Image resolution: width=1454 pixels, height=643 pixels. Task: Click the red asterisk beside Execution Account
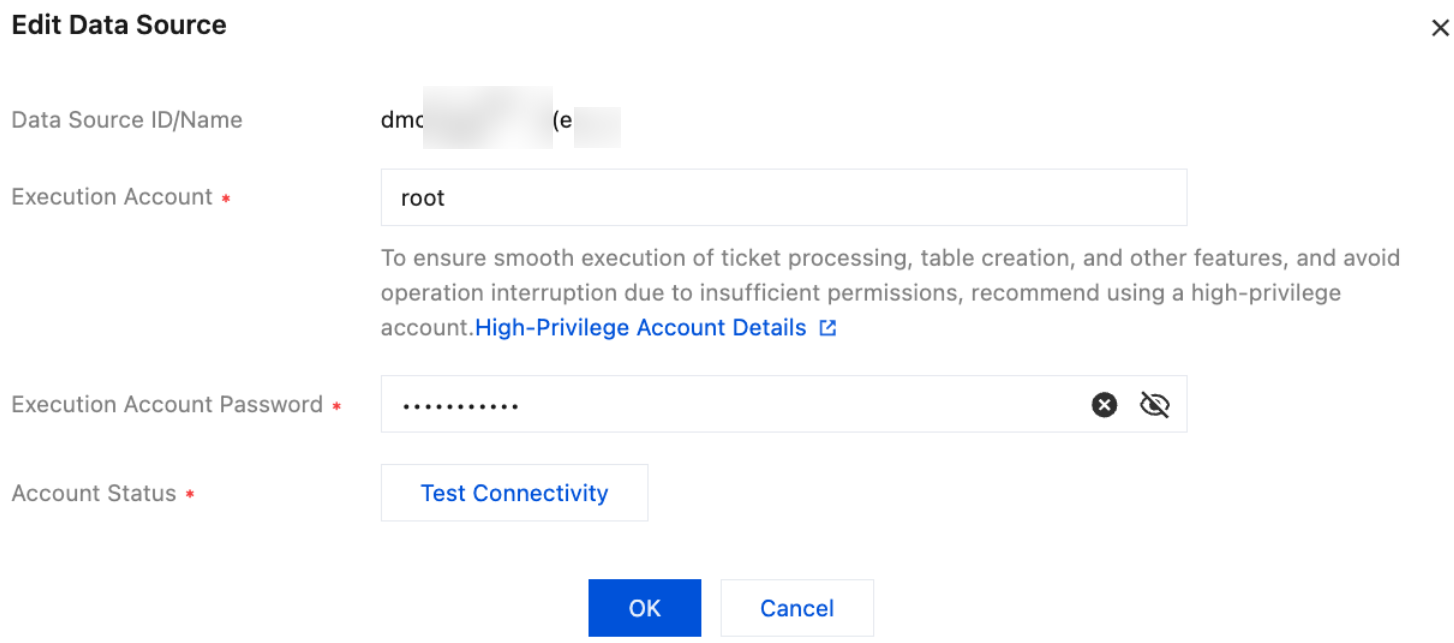pos(226,199)
